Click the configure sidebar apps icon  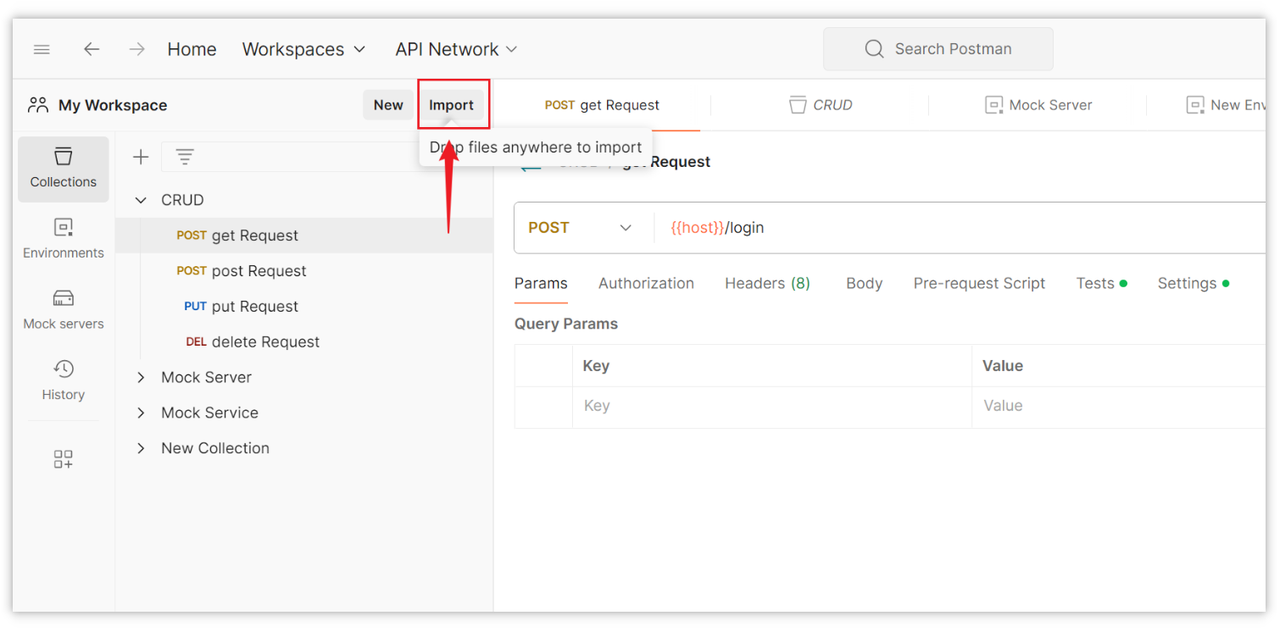click(x=63, y=459)
